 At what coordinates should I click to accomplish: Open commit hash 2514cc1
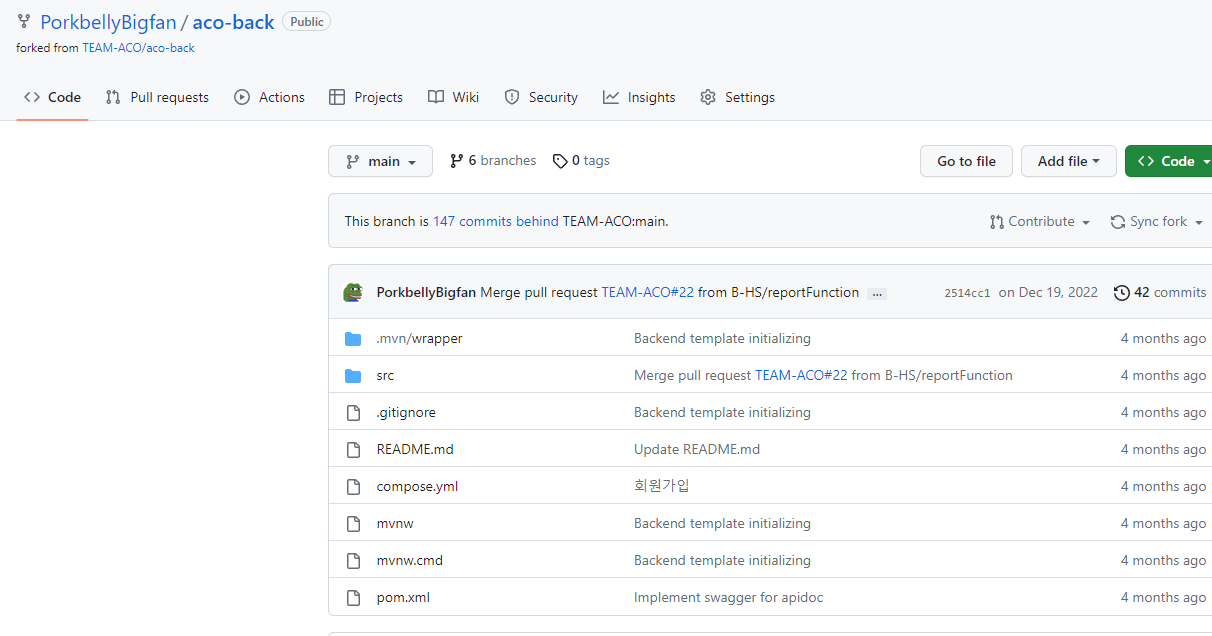[967, 293]
